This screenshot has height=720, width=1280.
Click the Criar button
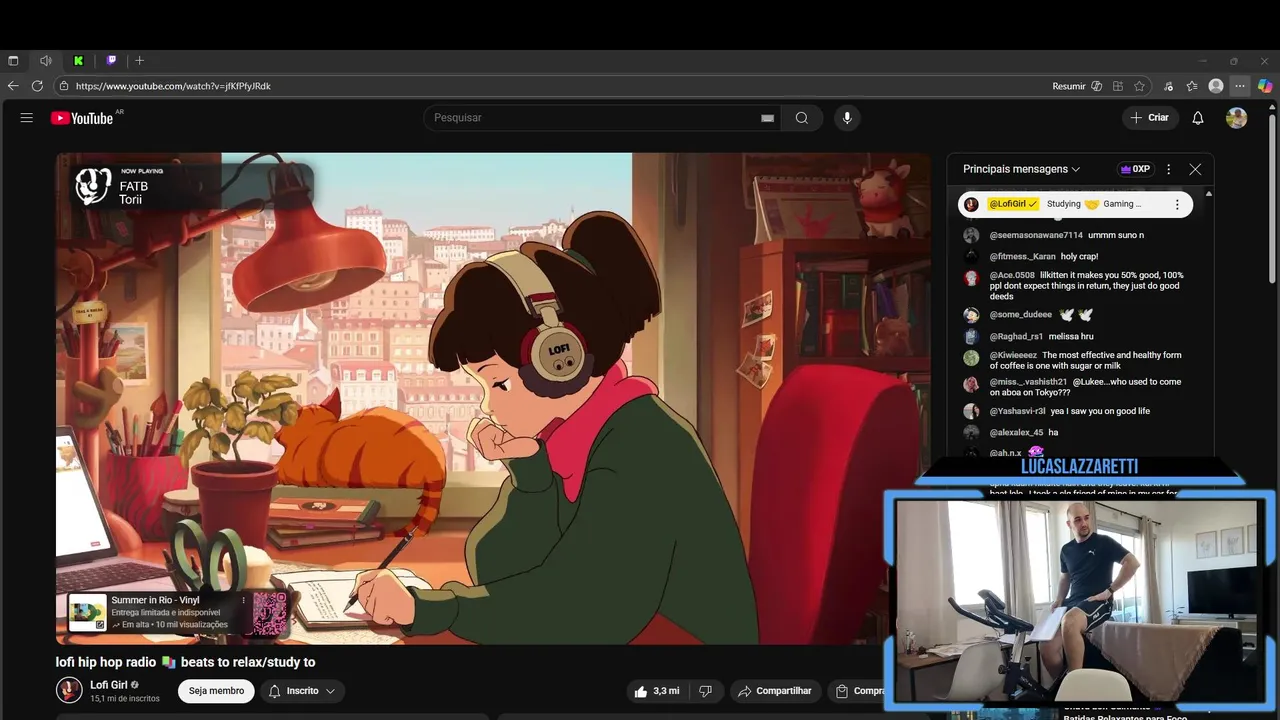pos(1149,118)
